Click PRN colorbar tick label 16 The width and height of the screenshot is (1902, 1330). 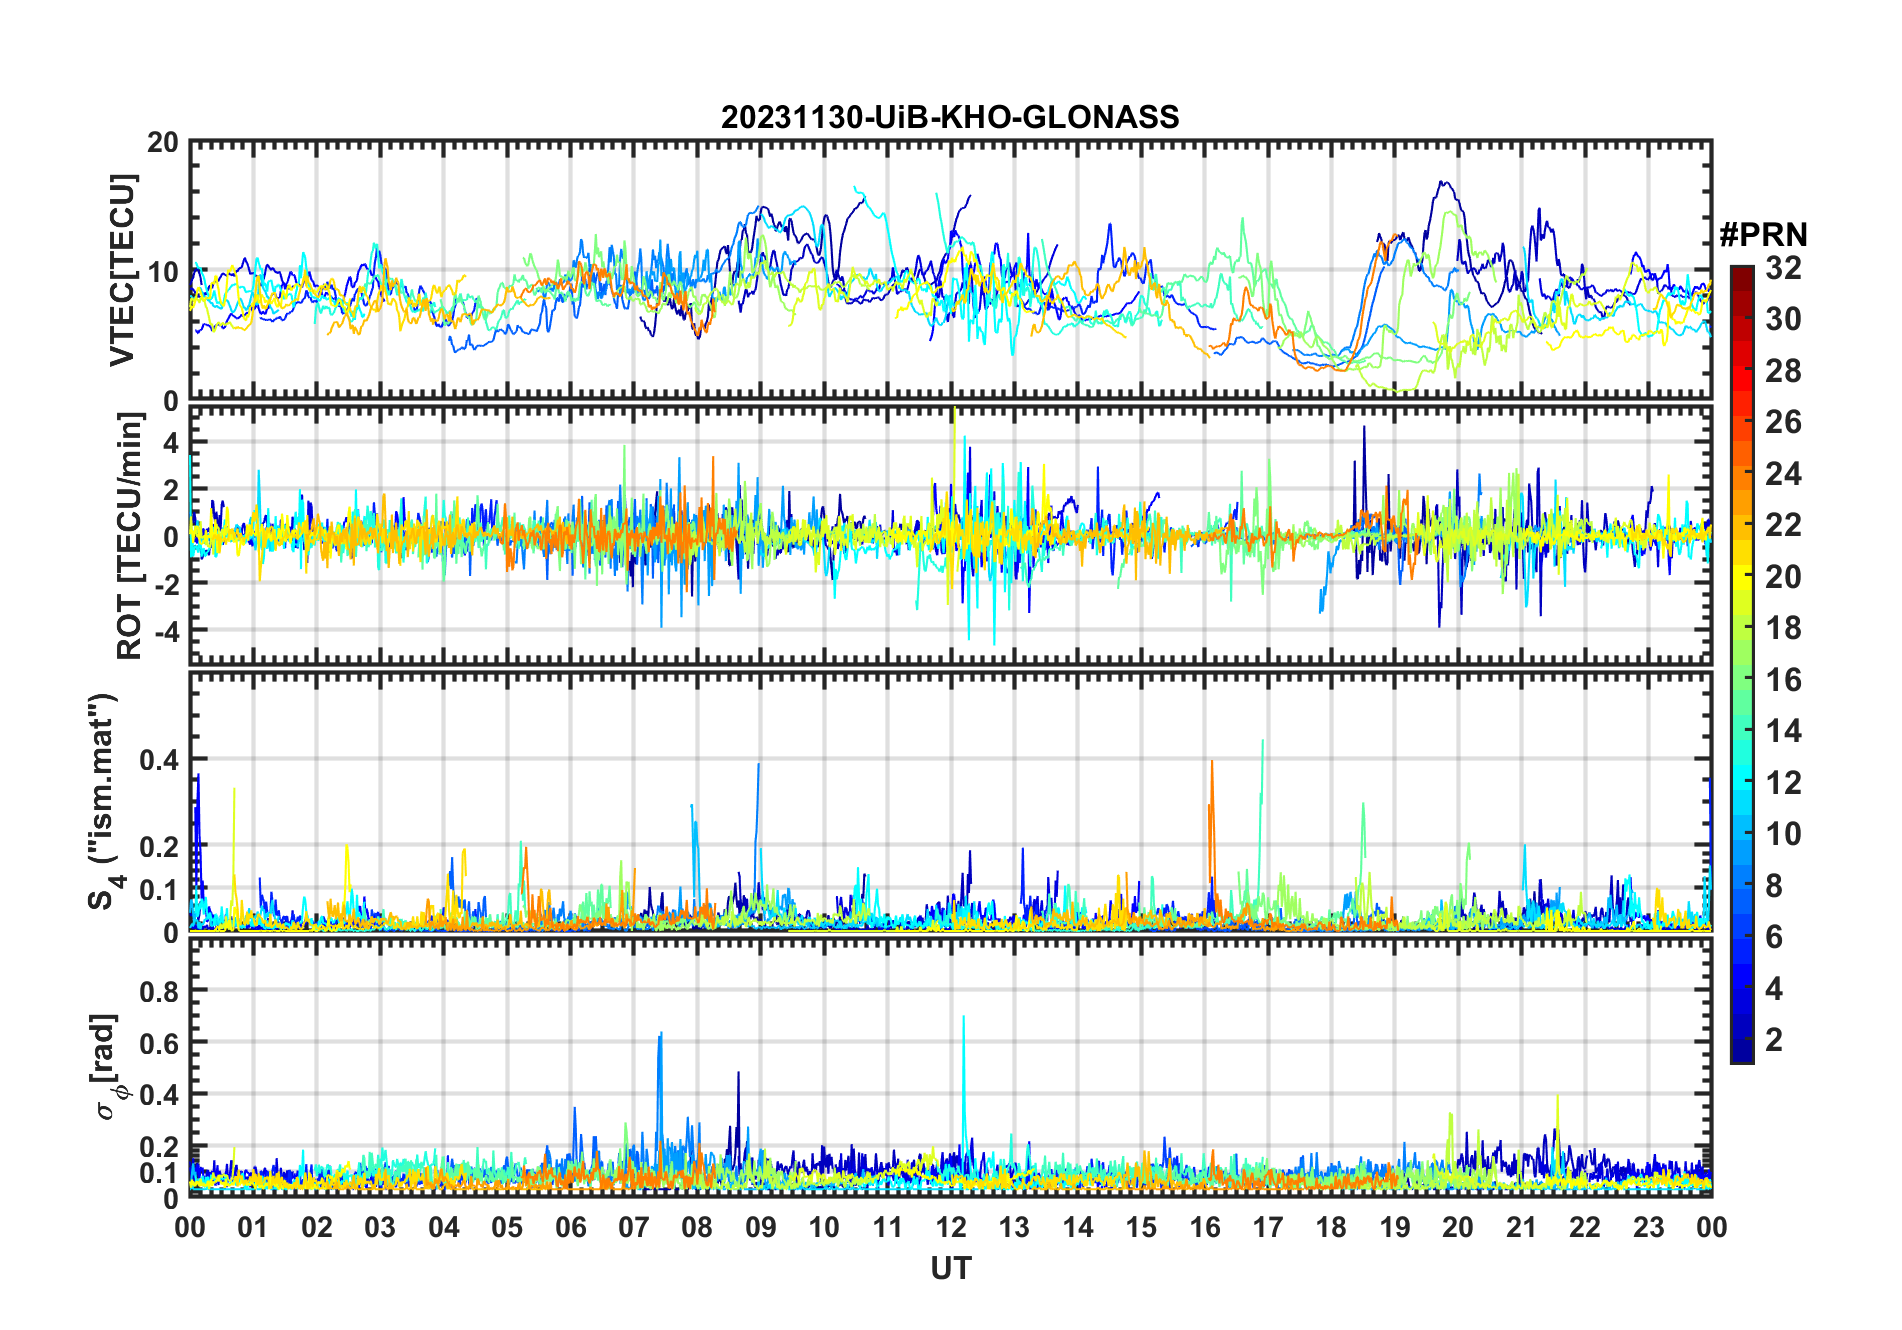point(1783,680)
